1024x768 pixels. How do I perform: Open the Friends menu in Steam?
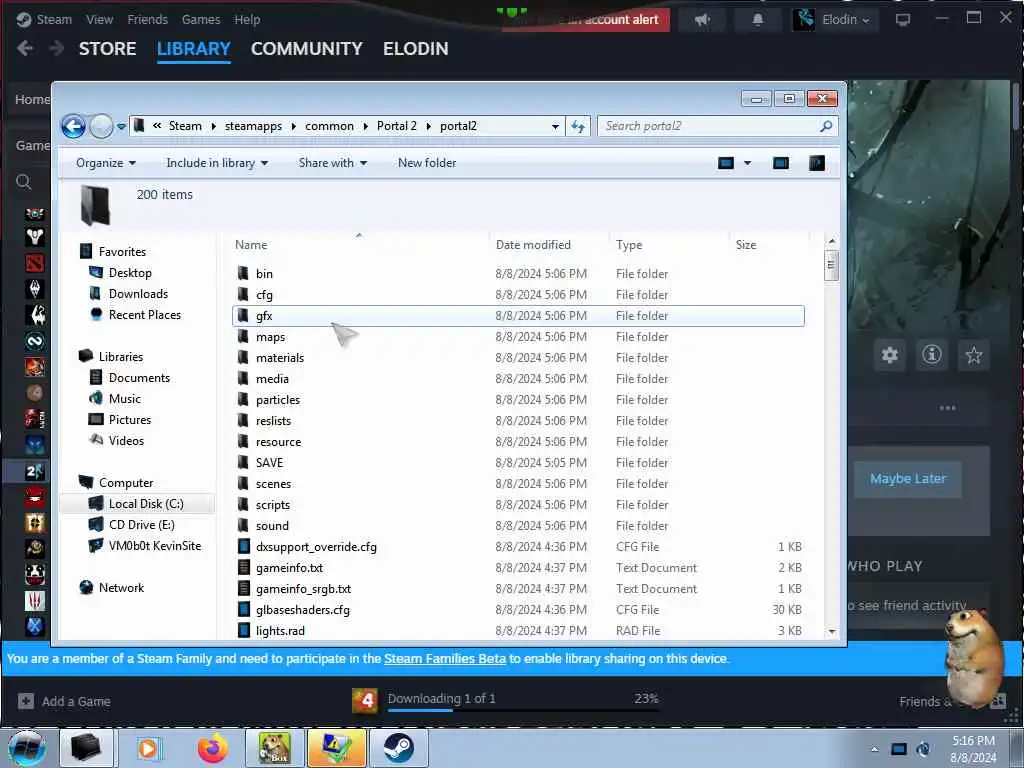tap(147, 20)
